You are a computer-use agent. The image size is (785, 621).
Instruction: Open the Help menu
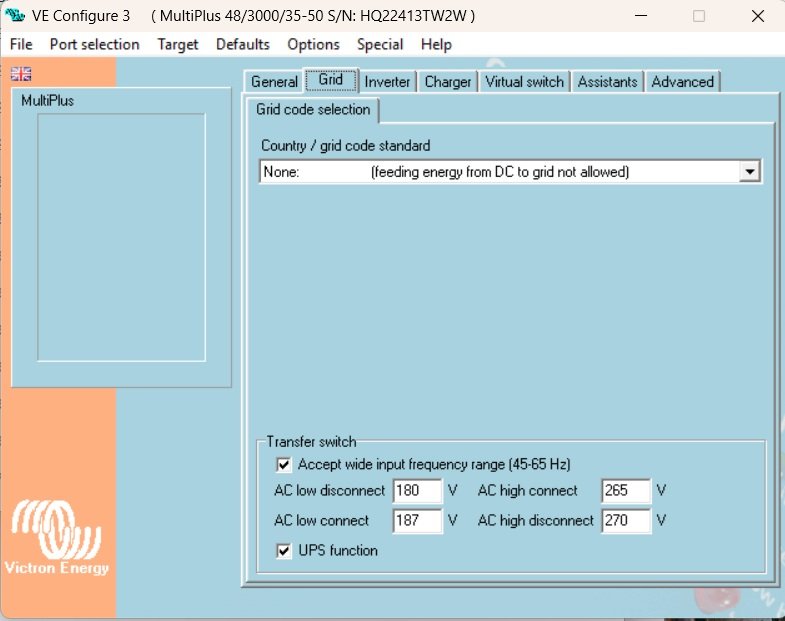(436, 45)
